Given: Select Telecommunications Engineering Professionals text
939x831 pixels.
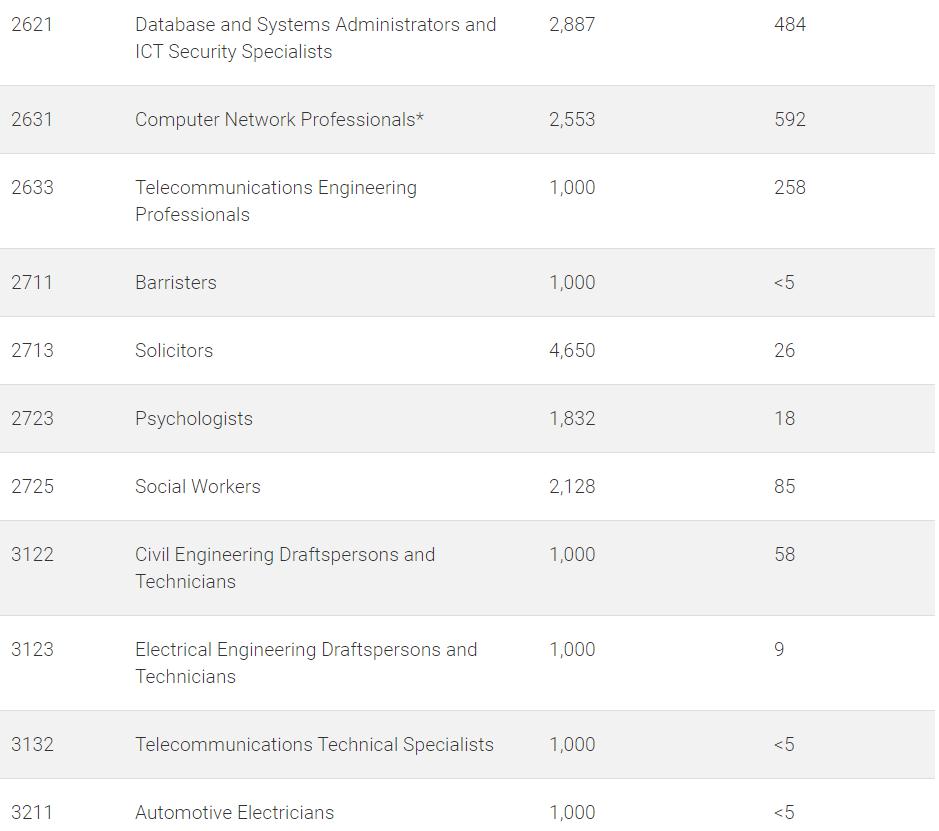Looking at the screenshot, I should (x=276, y=201).
